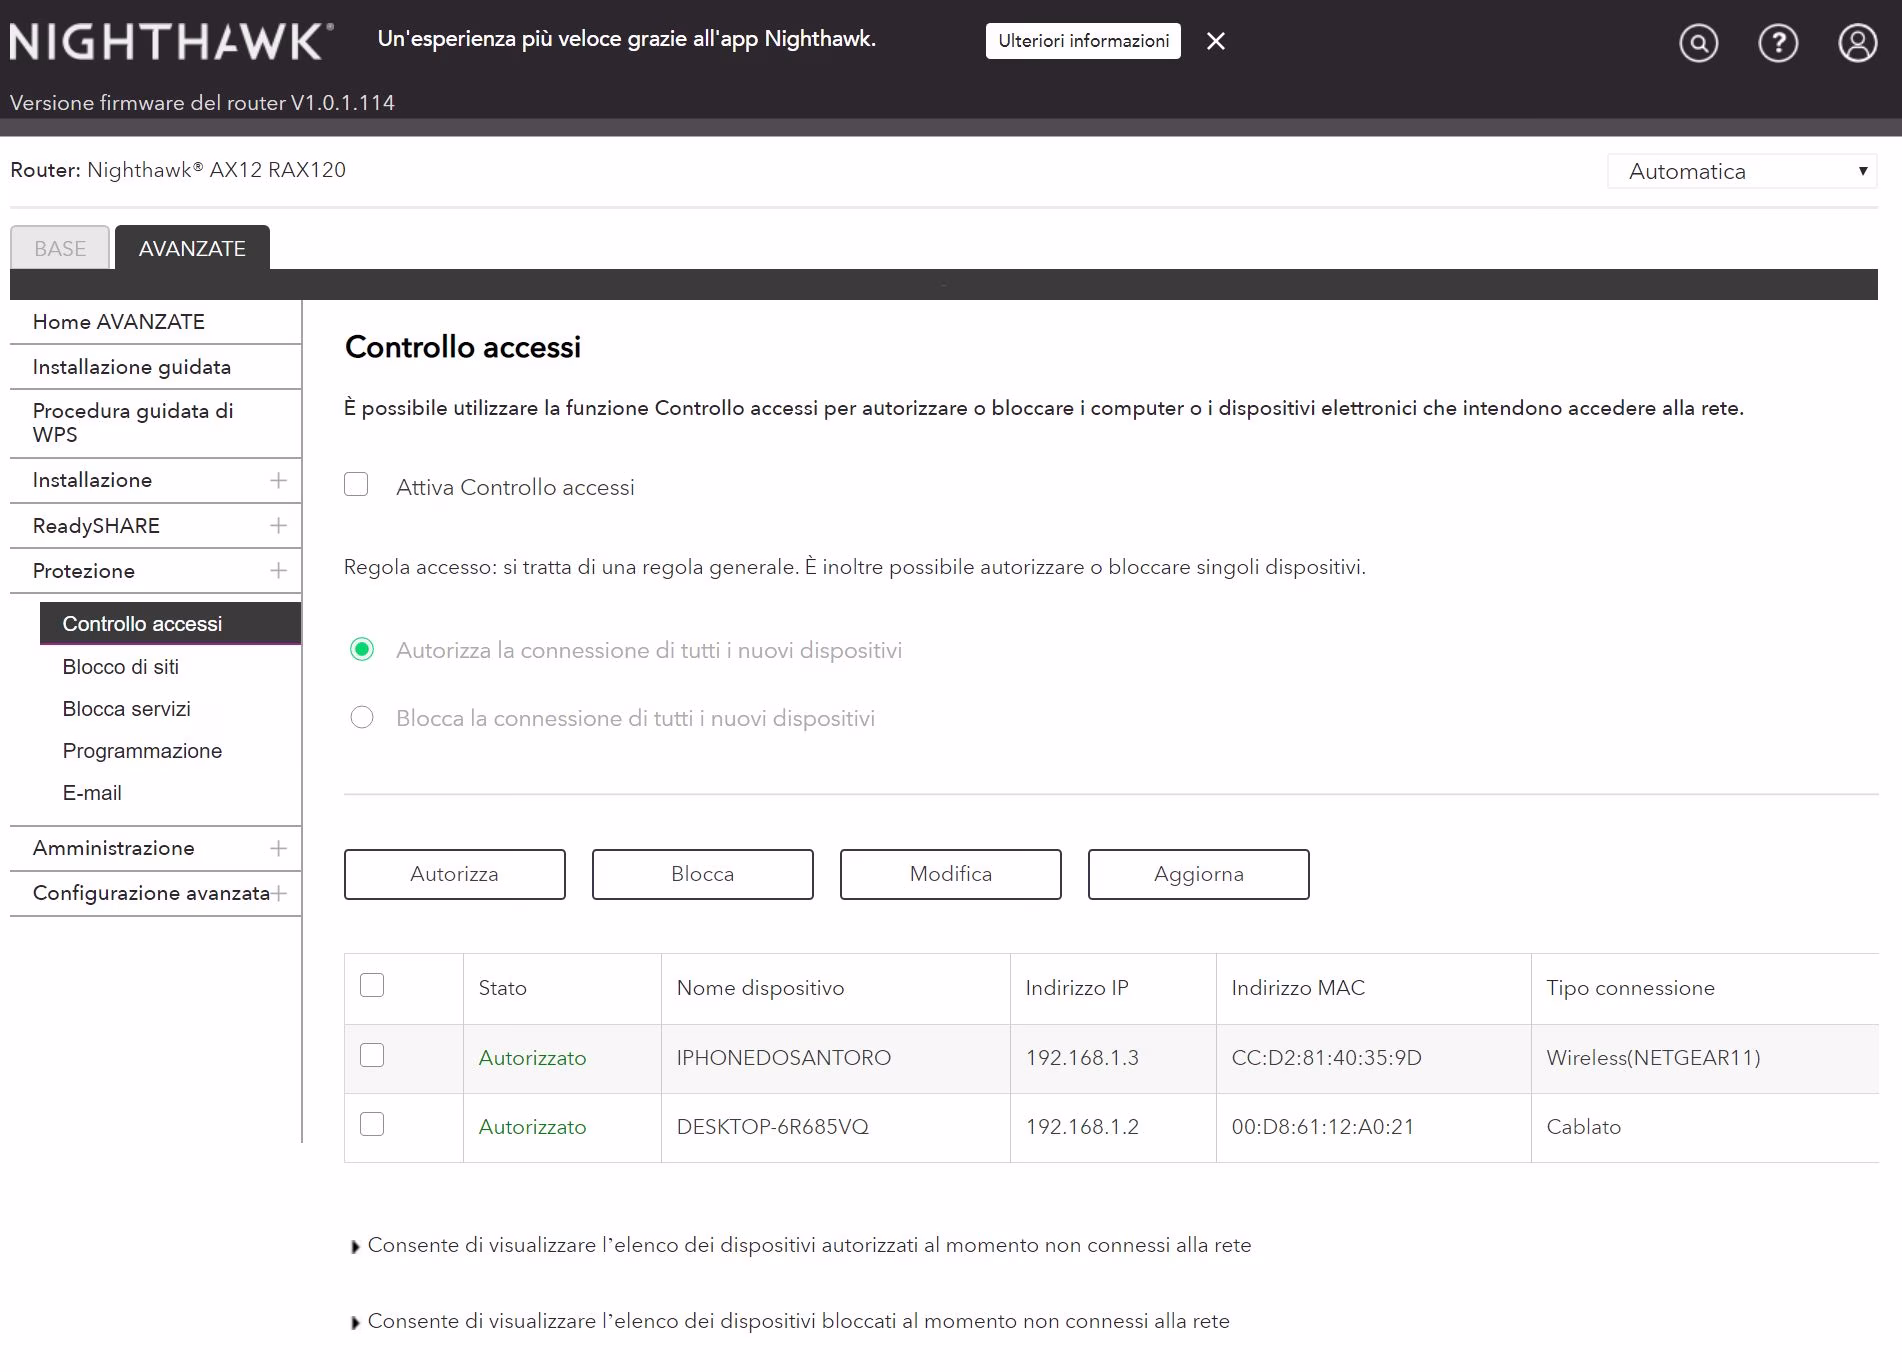The width and height of the screenshot is (1902, 1372).
Task: Click device name DESKTOP-6R685VQ
Action: click(x=772, y=1127)
